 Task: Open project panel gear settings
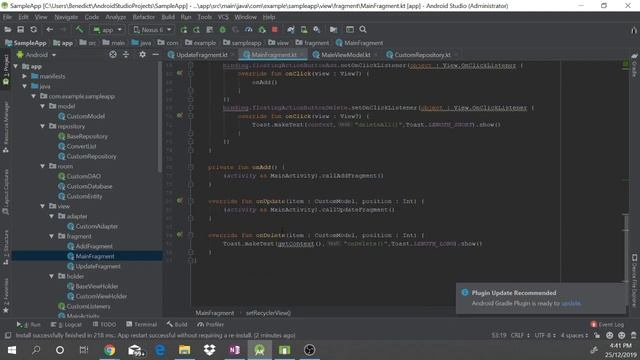coord(142,54)
